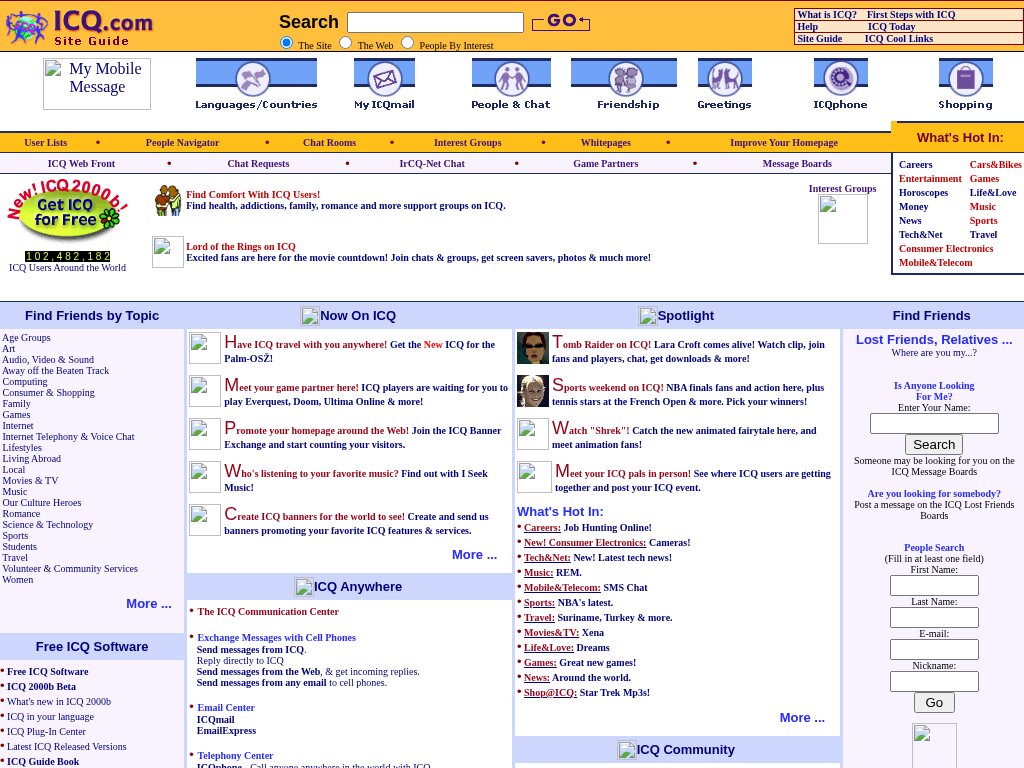Image resolution: width=1024 pixels, height=768 pixels.
Task: Click the Promote your homepage image icon
Action: pos(205,434)
